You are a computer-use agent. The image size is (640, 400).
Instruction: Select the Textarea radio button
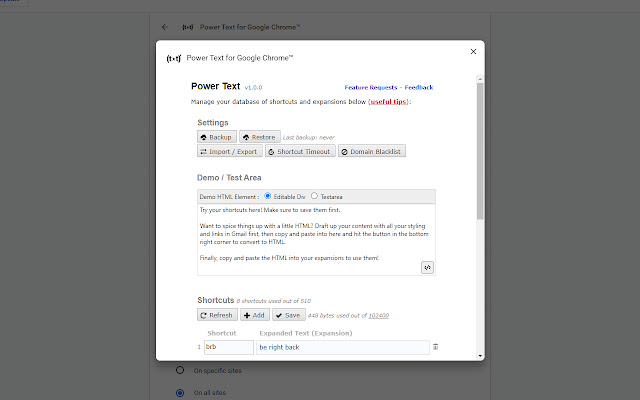pyautogui.click(x=314, y=196)
